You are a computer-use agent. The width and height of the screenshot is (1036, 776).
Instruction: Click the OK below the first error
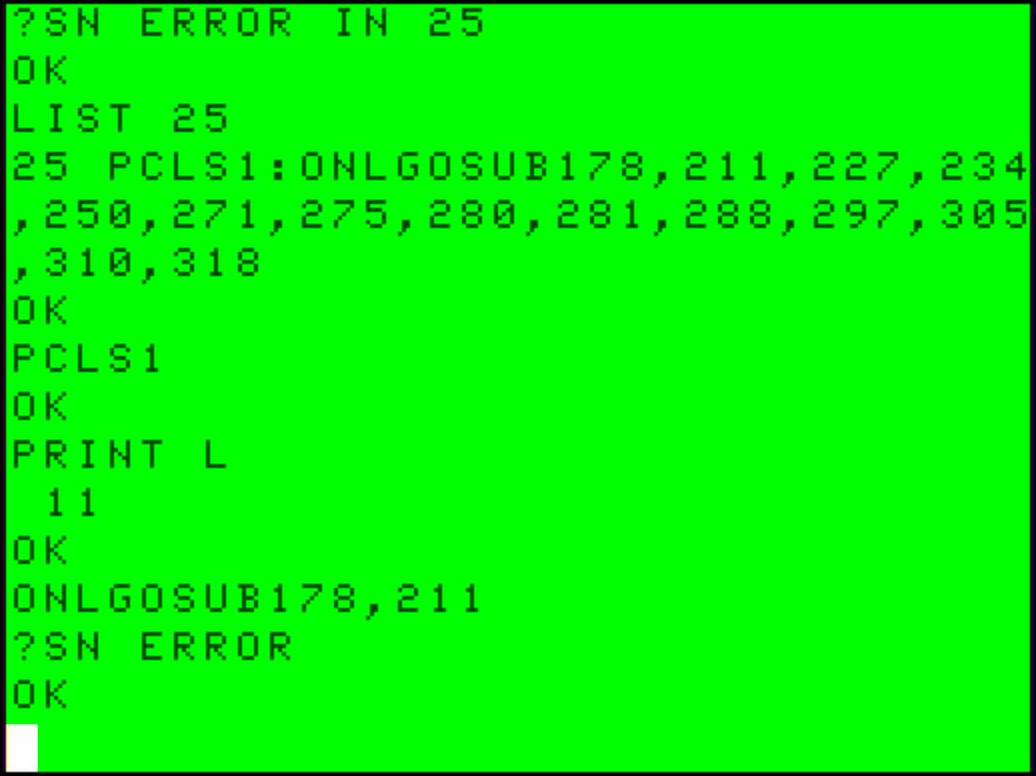coord(40,70)
